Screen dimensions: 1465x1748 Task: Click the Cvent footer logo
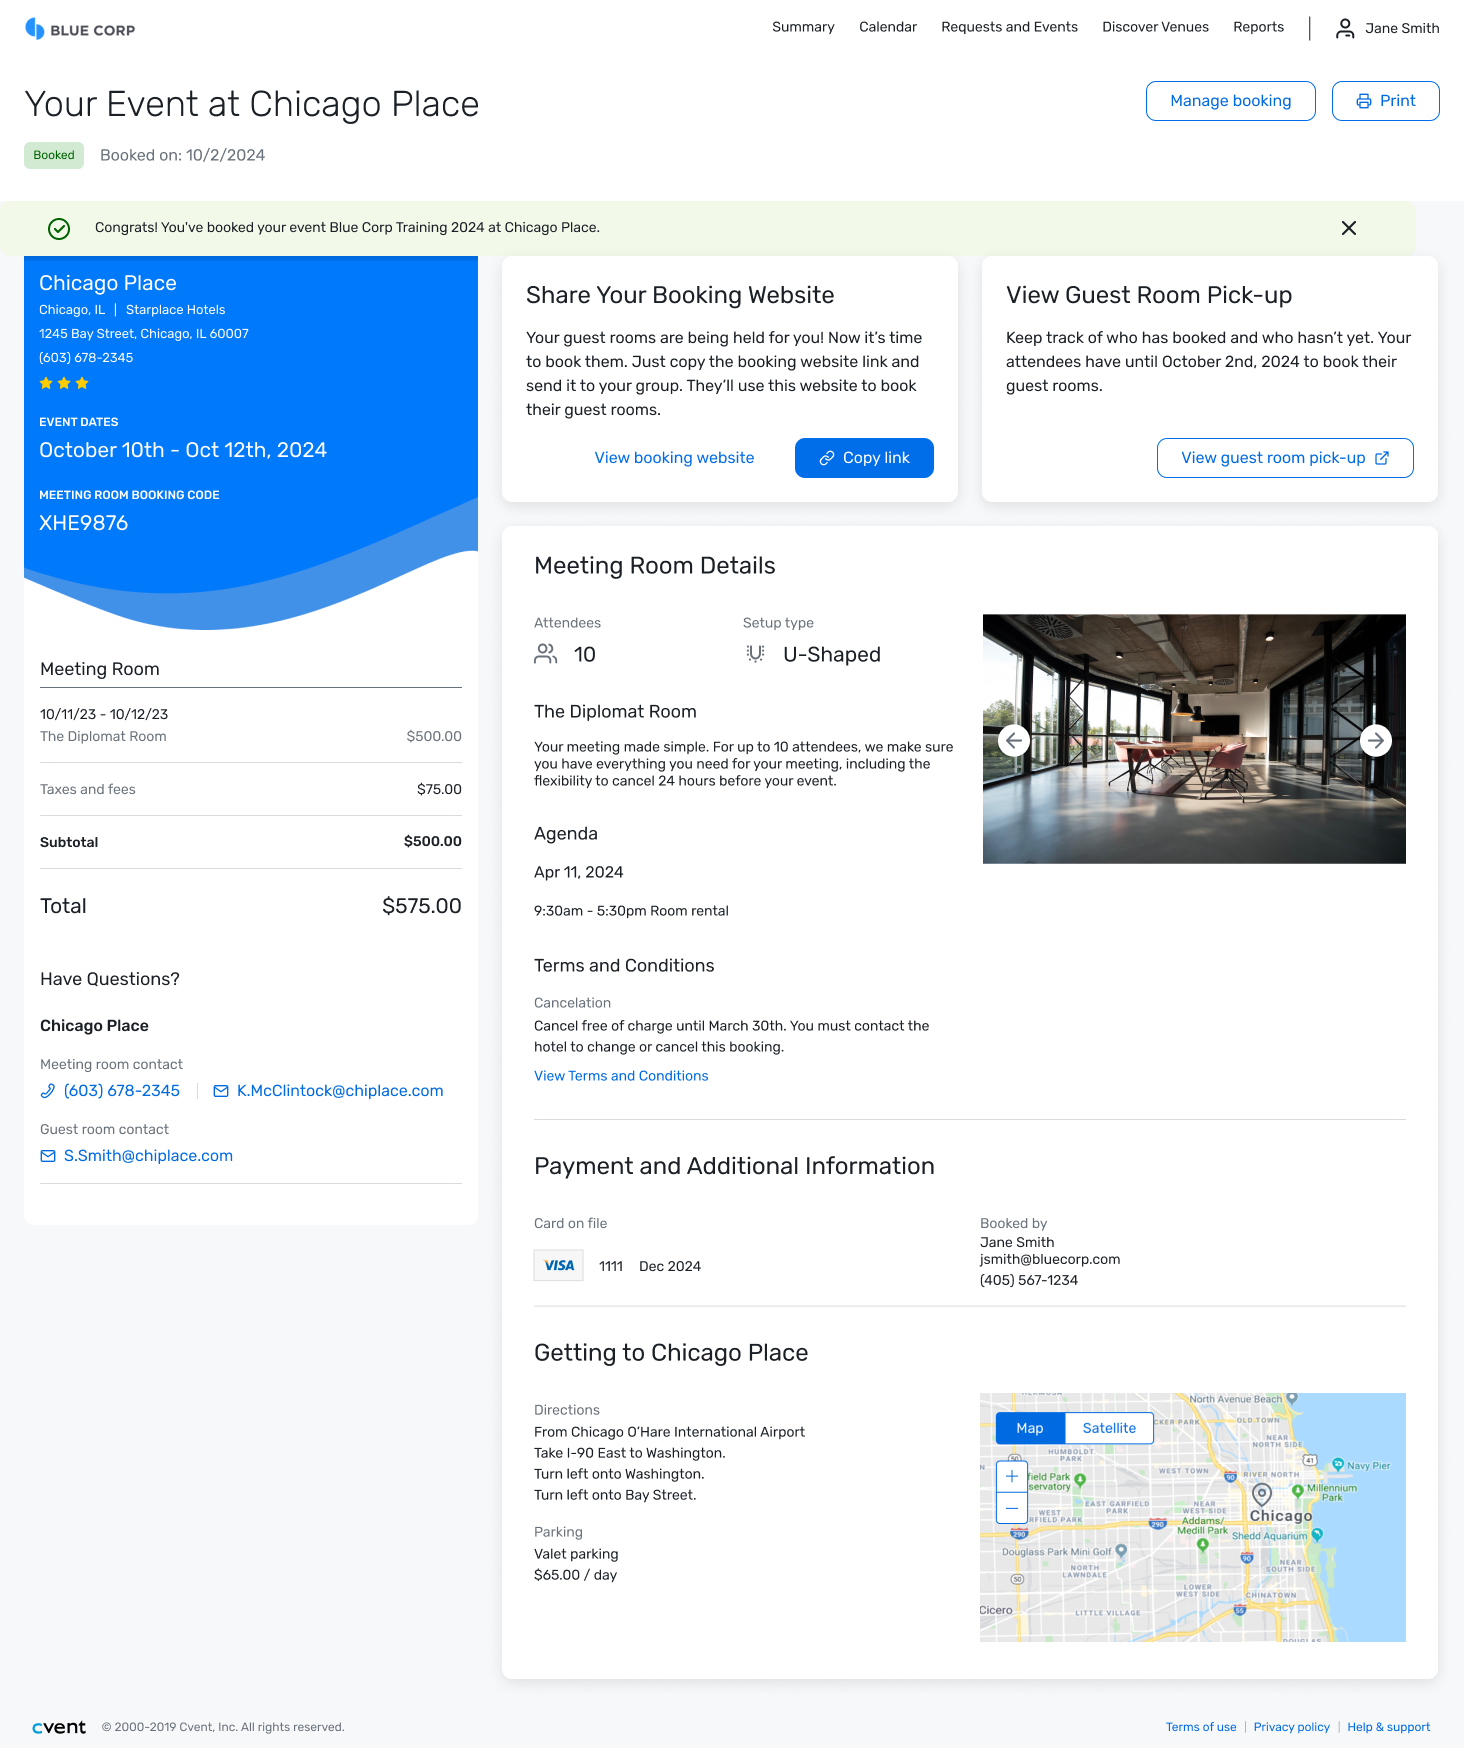click(x=59, y=1727)
